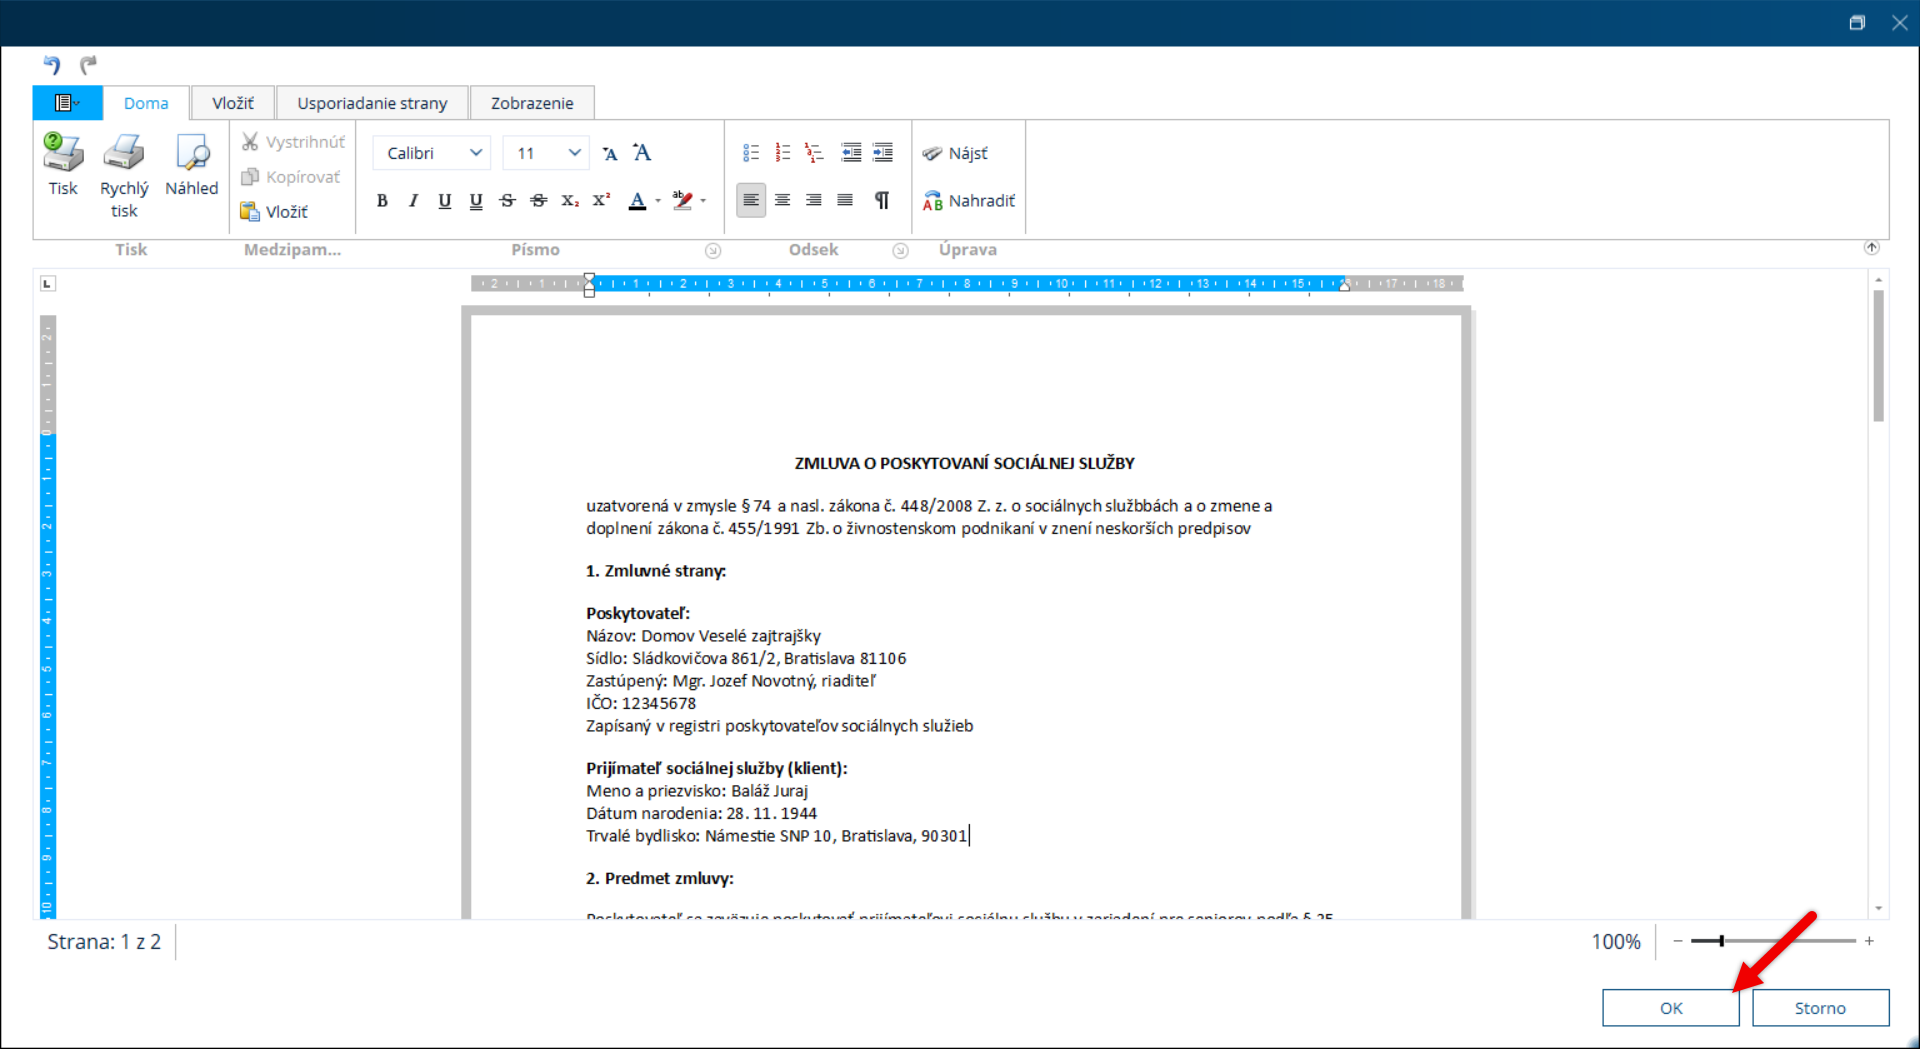1920x1049 pixels.
Task: Apply subscript formatting
Action: coord(570,201)
